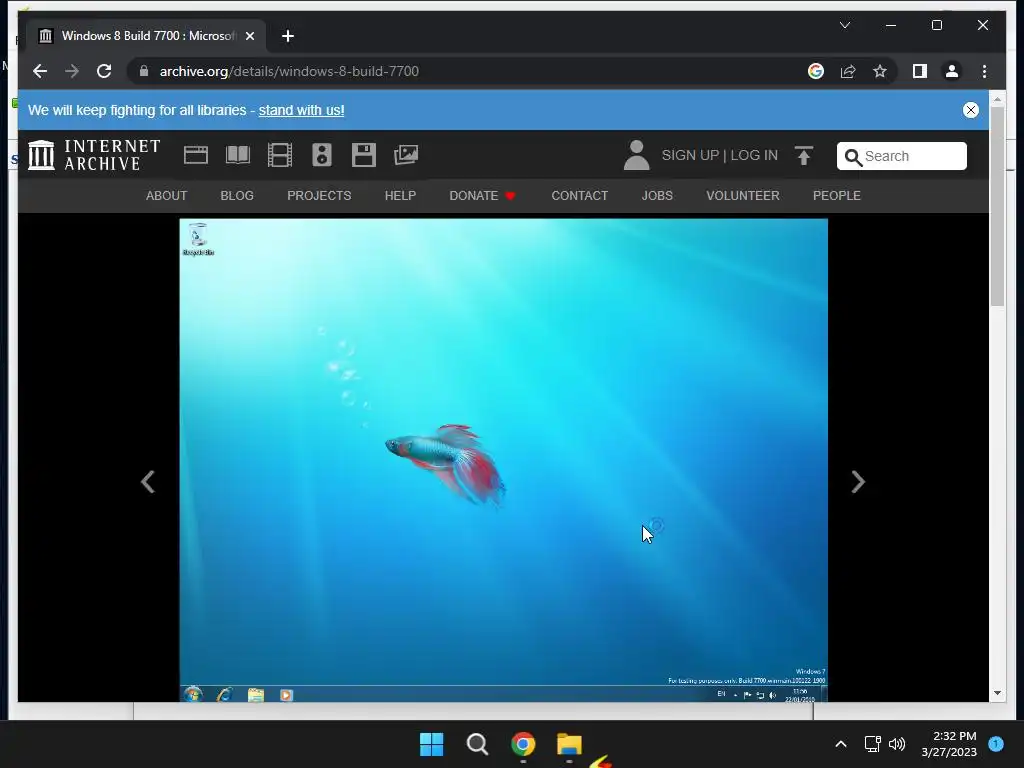
Task: Open the tab search dropdown arrow
Action: point(845,25)
